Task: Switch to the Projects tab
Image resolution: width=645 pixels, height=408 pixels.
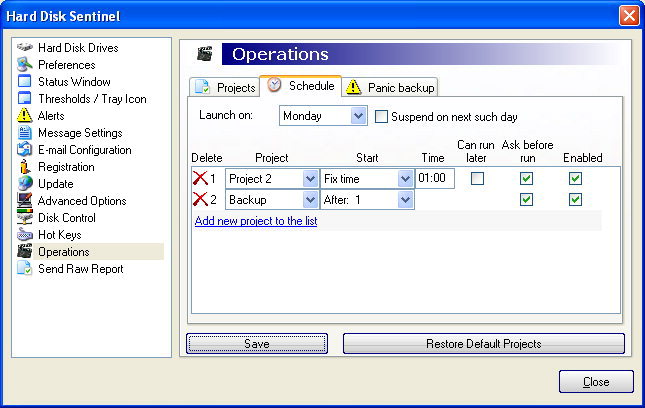Action: point(225,87)
